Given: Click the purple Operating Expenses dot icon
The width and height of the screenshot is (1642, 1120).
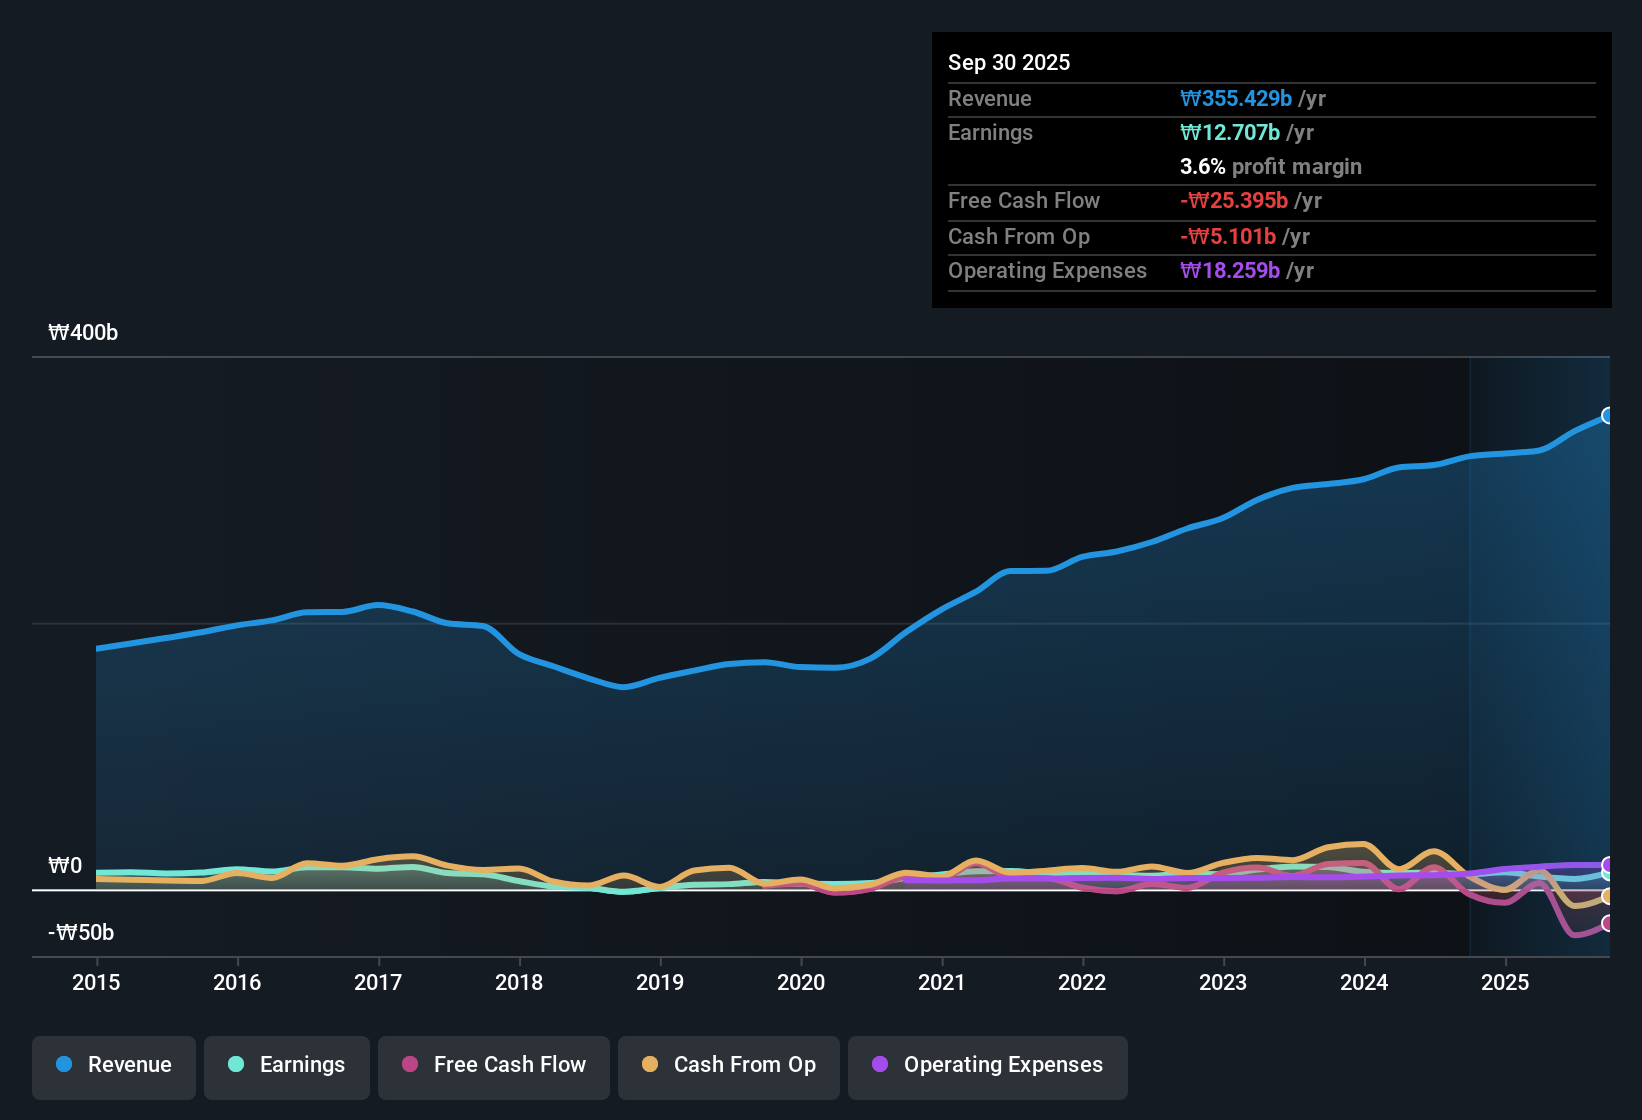Looking at the screenshot, I should click(x=879, y=1065).
